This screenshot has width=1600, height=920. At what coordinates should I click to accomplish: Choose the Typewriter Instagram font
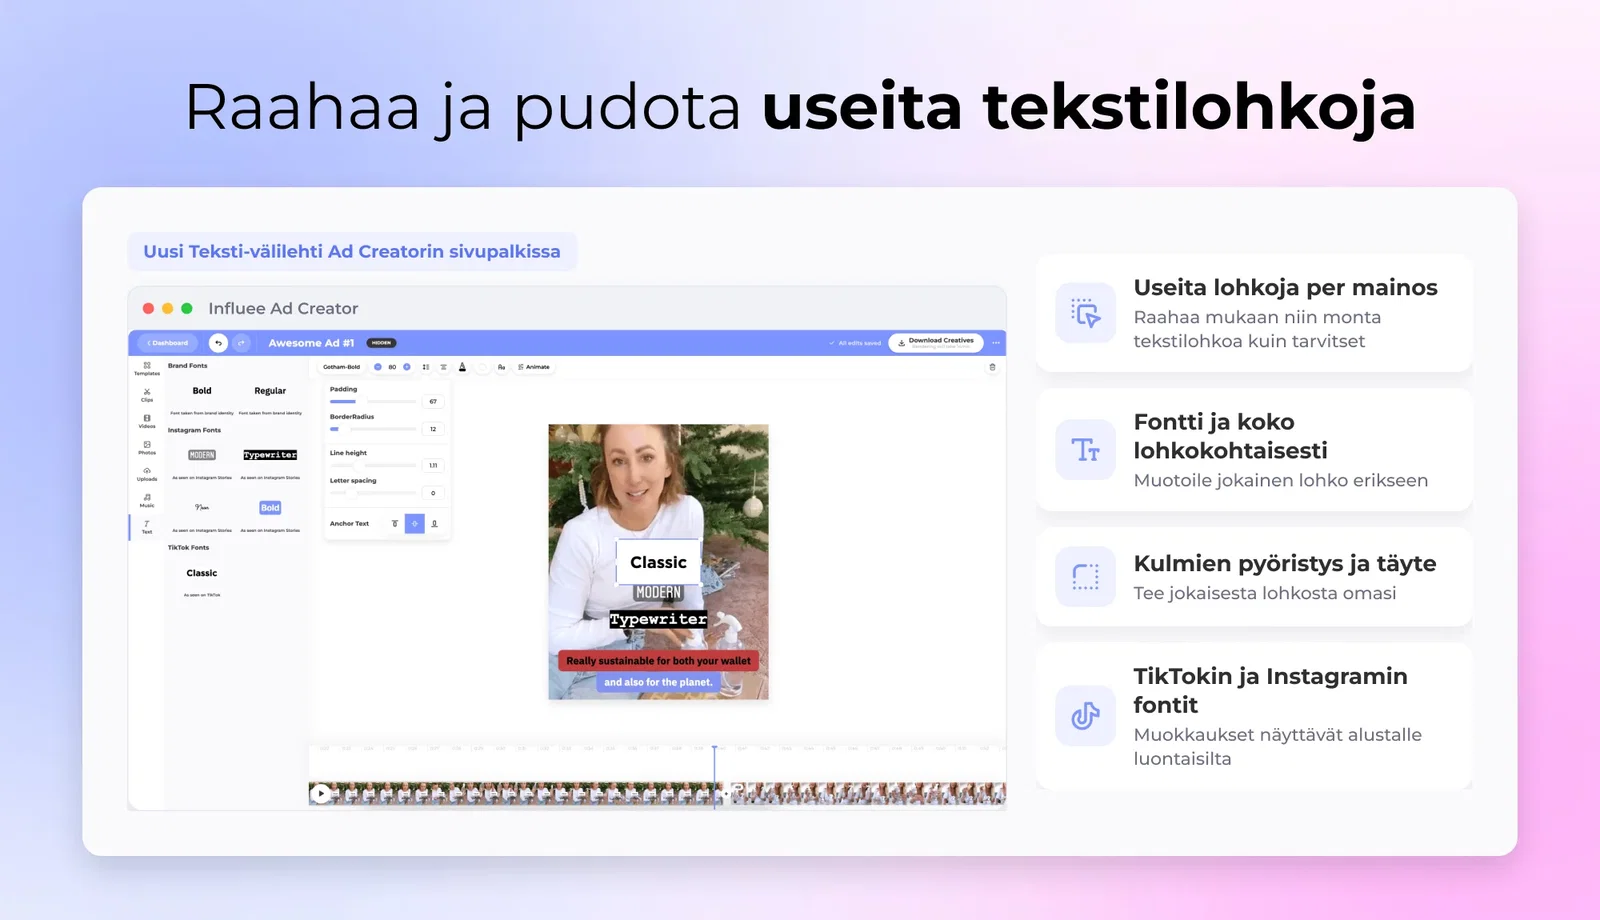point(270,455)
